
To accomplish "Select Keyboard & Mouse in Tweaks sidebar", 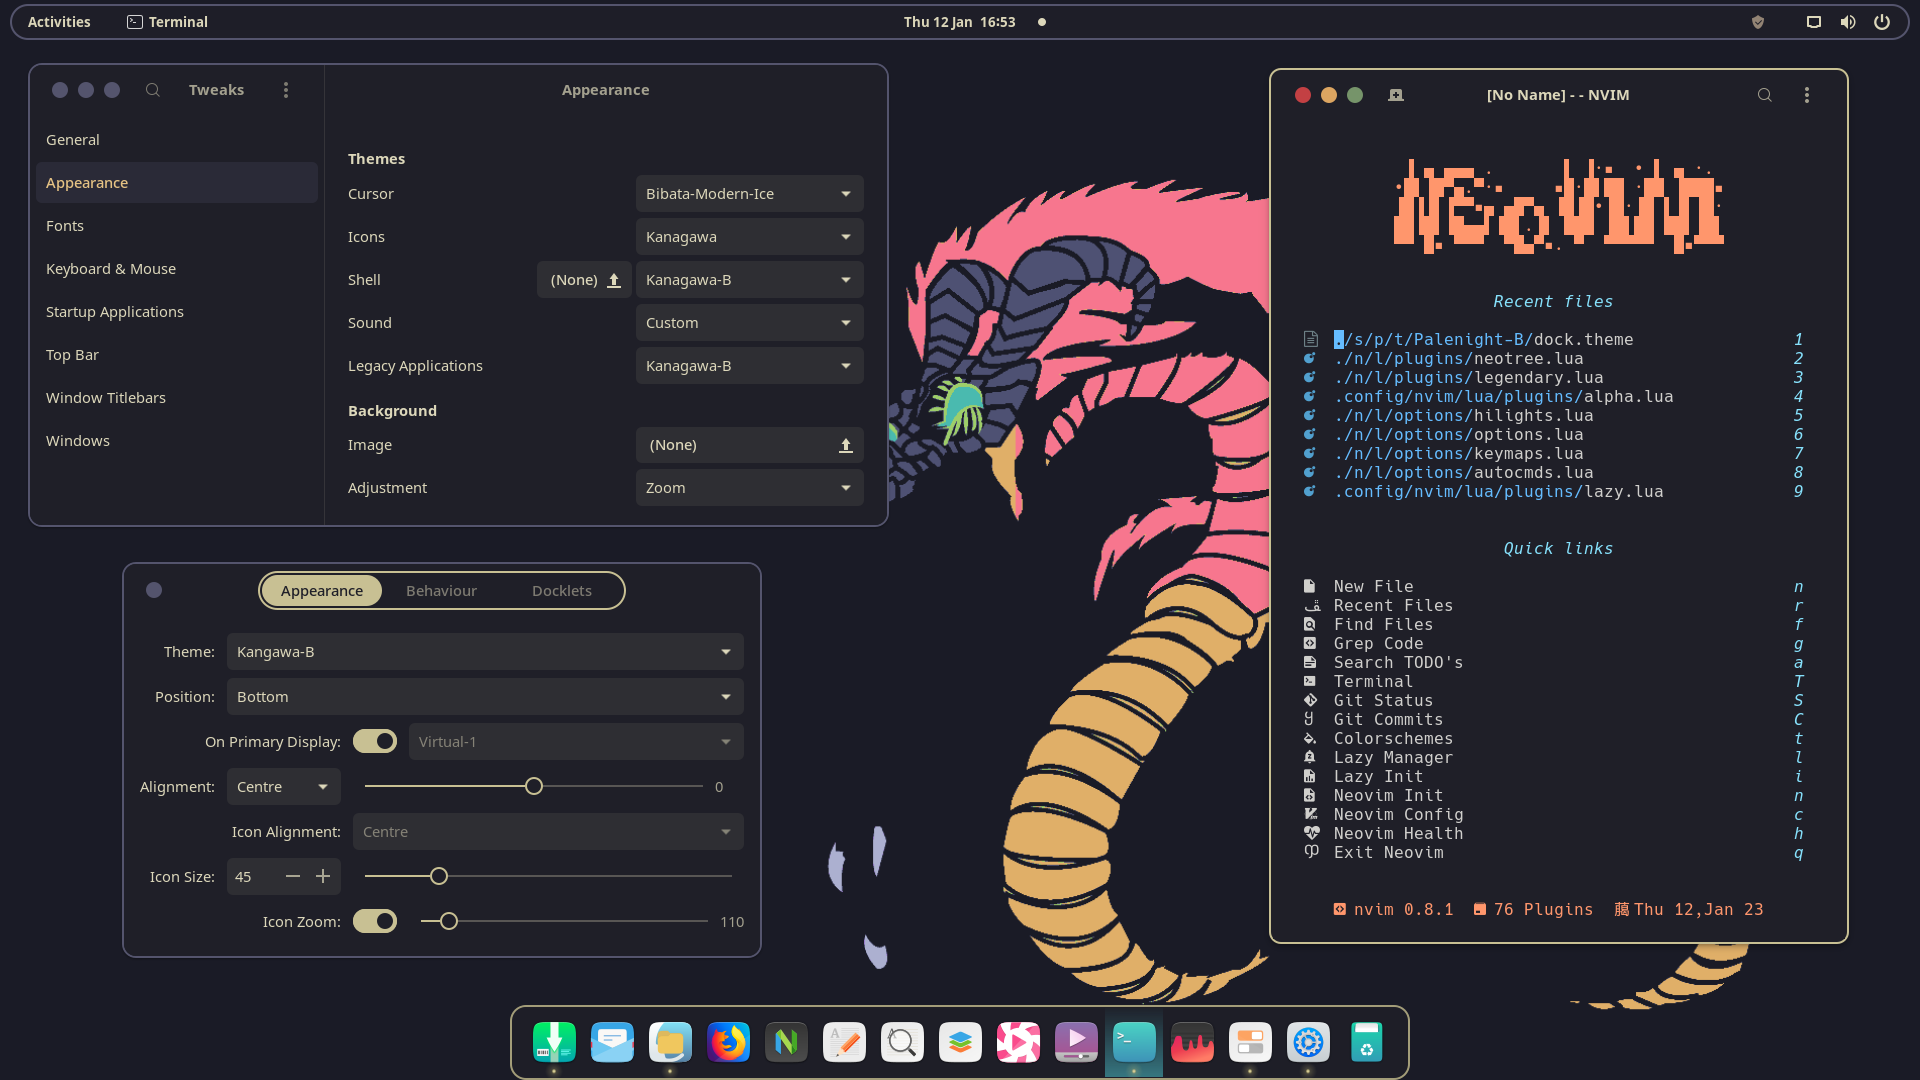I will (x=177, y=269).
